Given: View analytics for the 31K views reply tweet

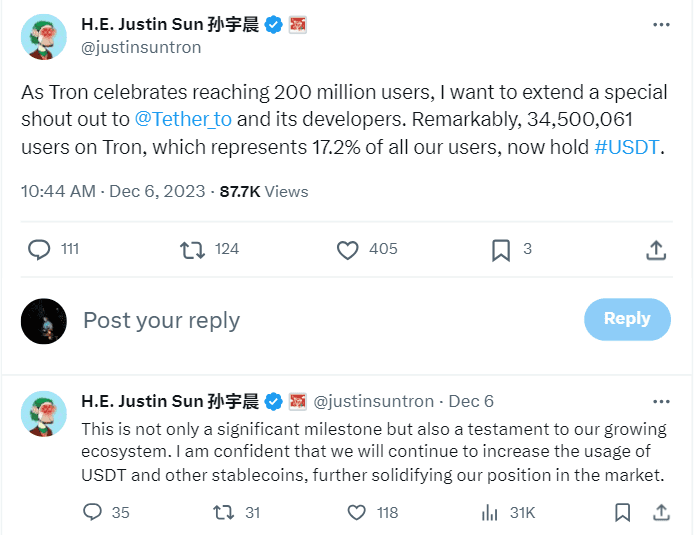Looking at the screenshot, I should pos(490,512).
